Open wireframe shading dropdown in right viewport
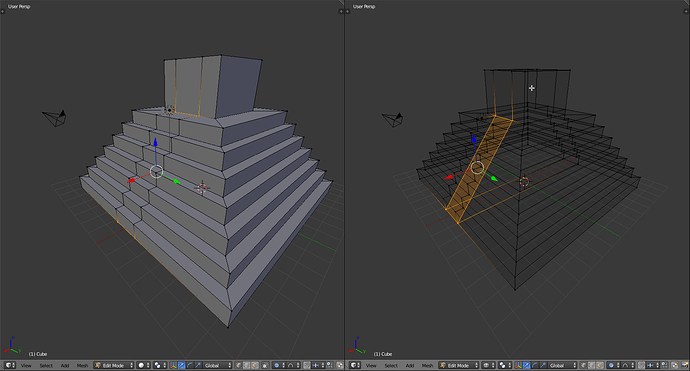Screen dimensions: 690x371 tap(489, 365)
